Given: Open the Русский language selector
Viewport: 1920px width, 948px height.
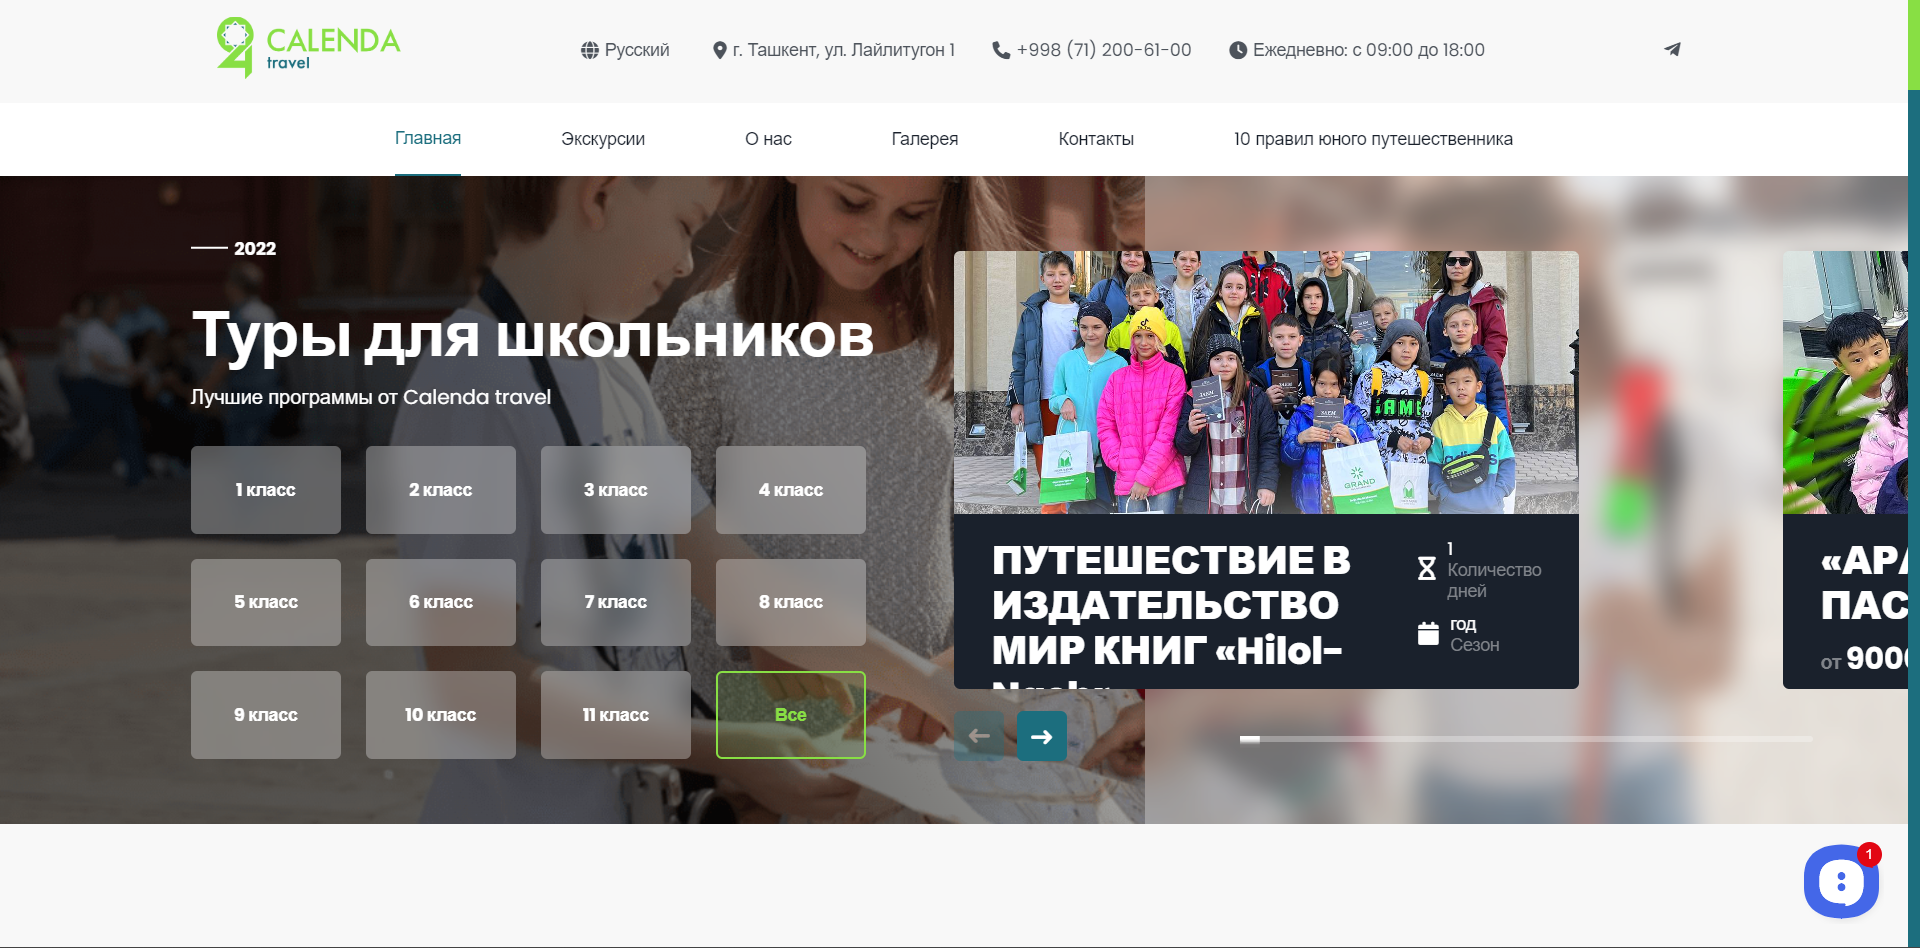Looking at the screenshot, I should click(x=625, y=50).
